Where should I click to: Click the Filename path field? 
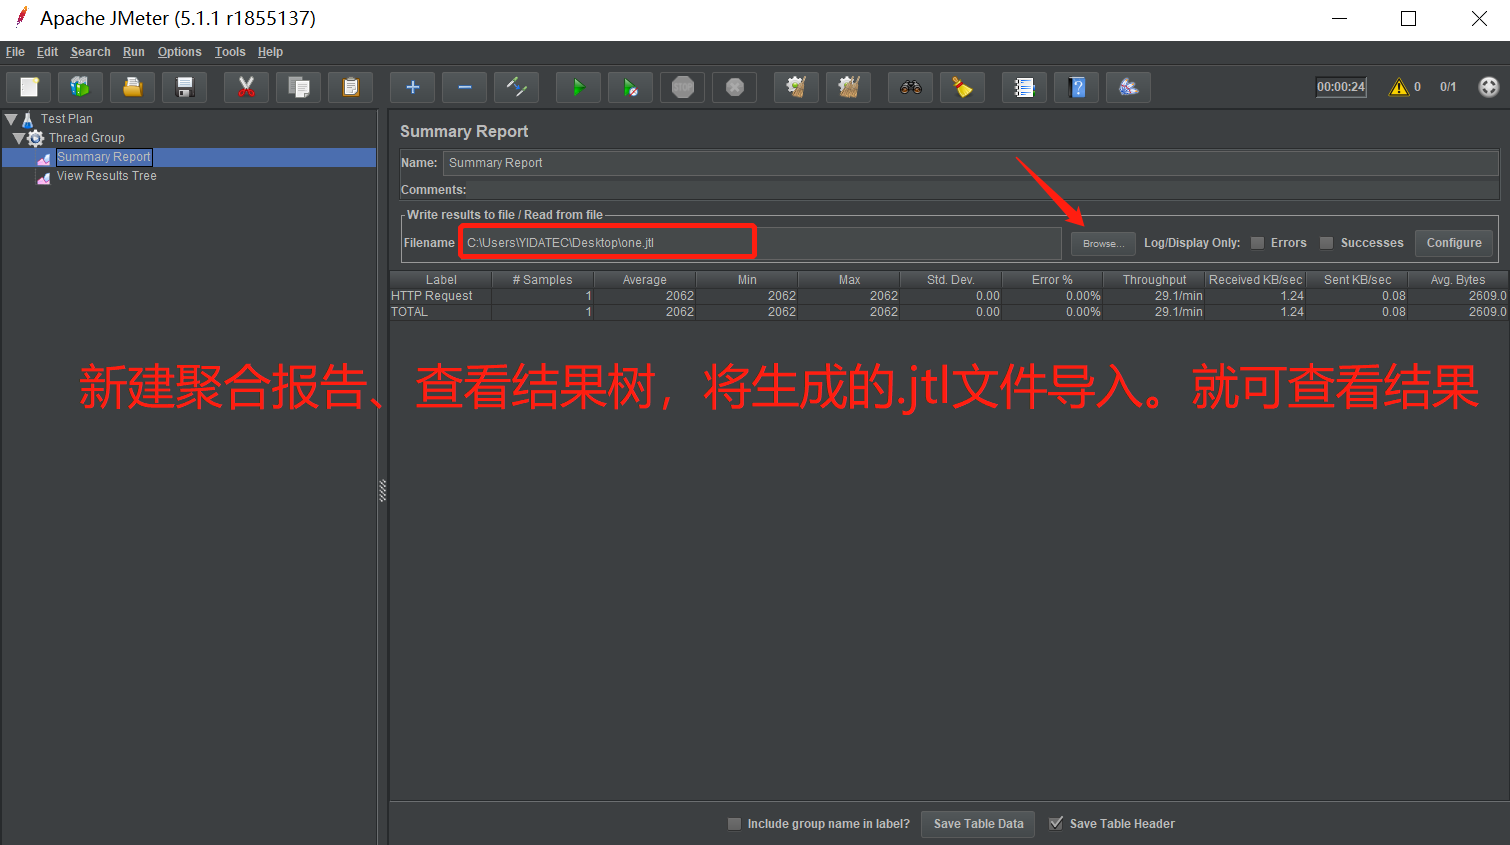tap(761, 243)
